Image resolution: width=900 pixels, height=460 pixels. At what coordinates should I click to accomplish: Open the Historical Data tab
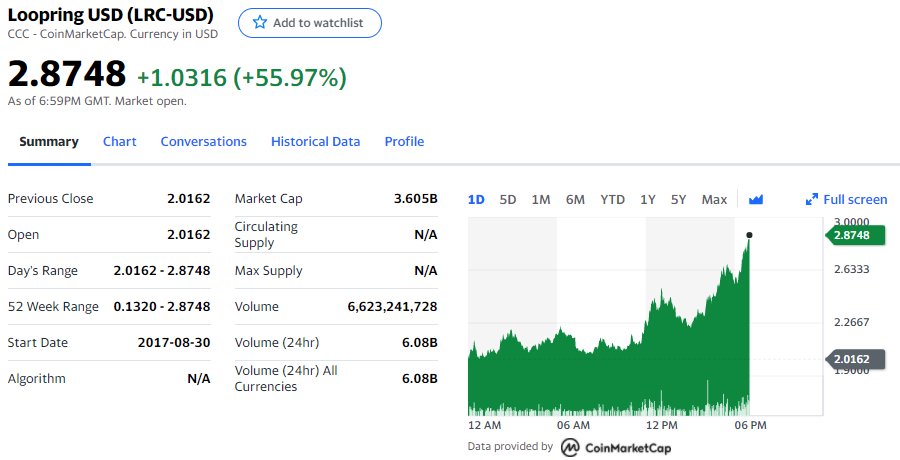pyautogui.click(x=316, y=142)
